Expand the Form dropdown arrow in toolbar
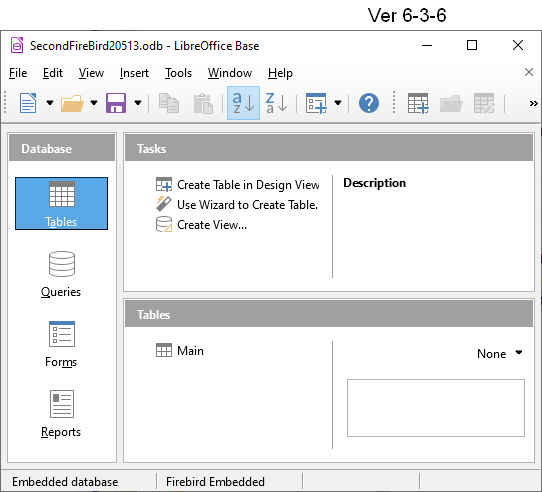This screenshot has width=542, height=492. [x=338, y=103]
